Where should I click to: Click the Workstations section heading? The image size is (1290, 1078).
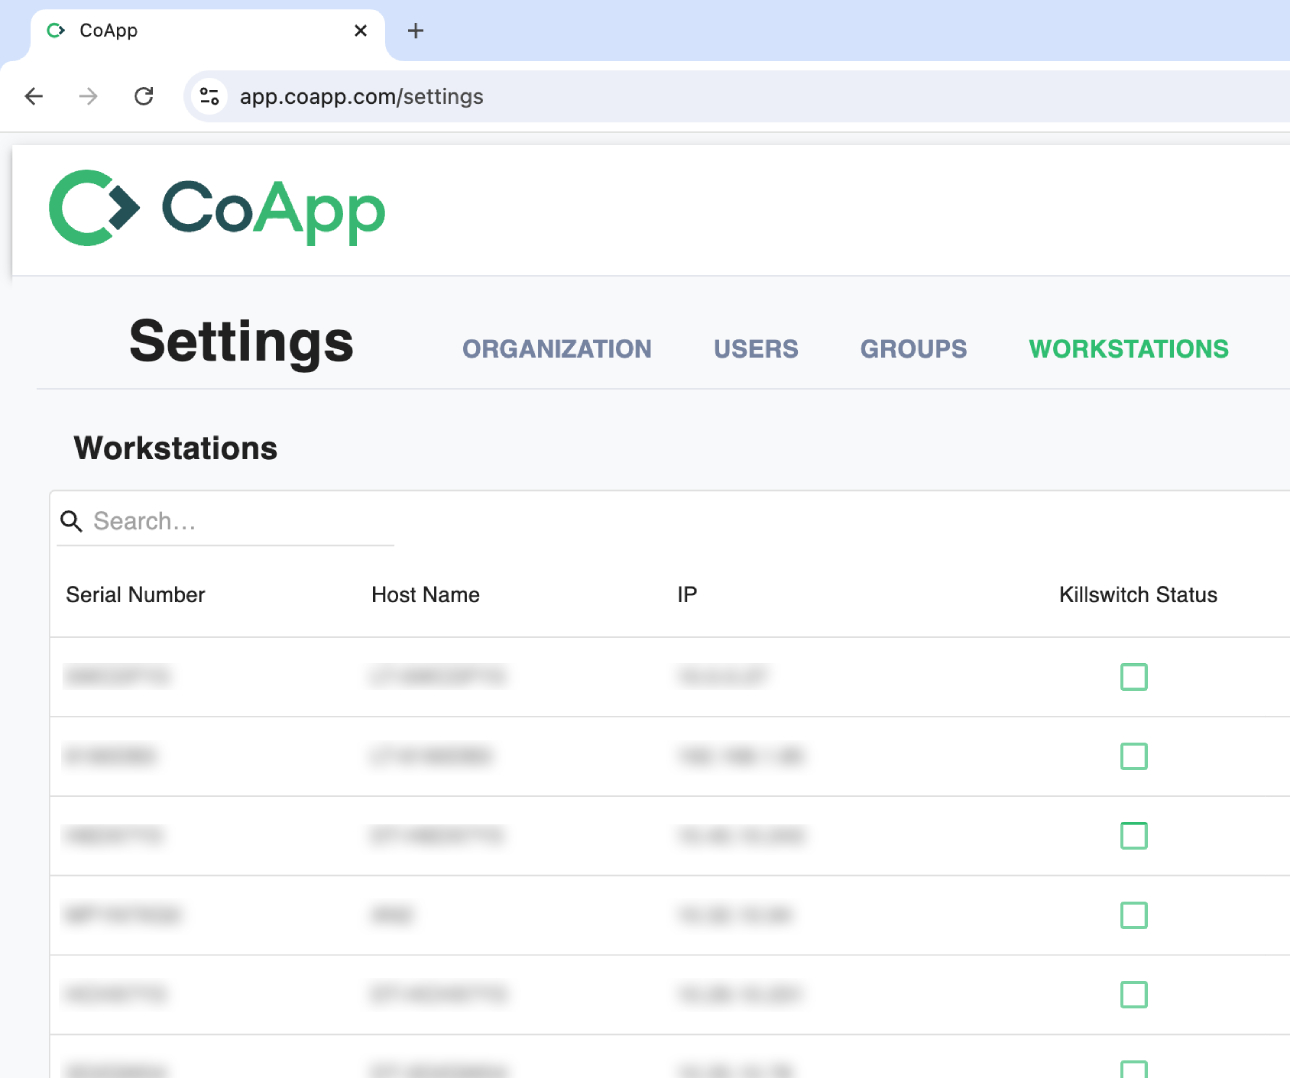pos(176,448)
